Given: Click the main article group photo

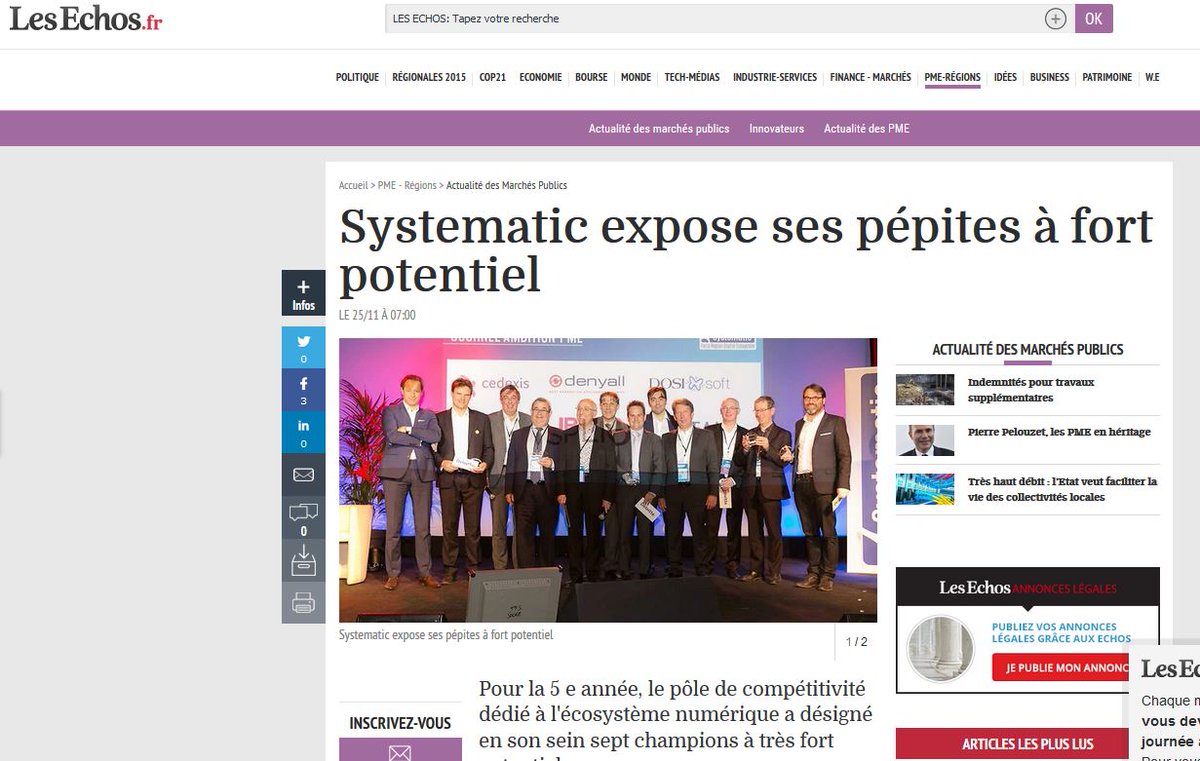Looking at the screenshot, I should tap(608, 480).
